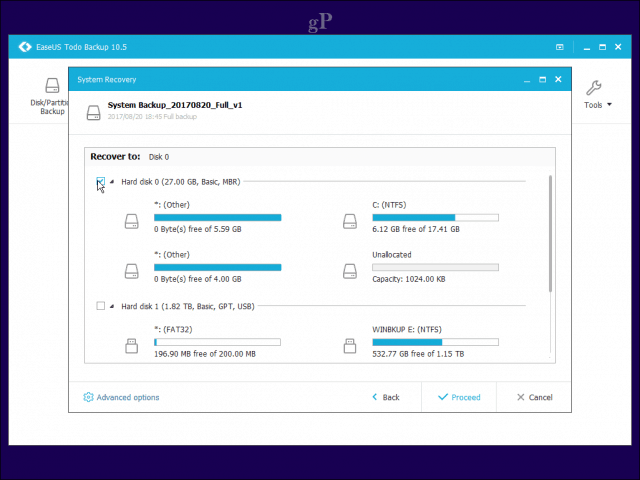The height and width of the screenshot is (480, 640).
Task: Check the Hard disk 1 checkbox
Action: (x=100, y=306)
